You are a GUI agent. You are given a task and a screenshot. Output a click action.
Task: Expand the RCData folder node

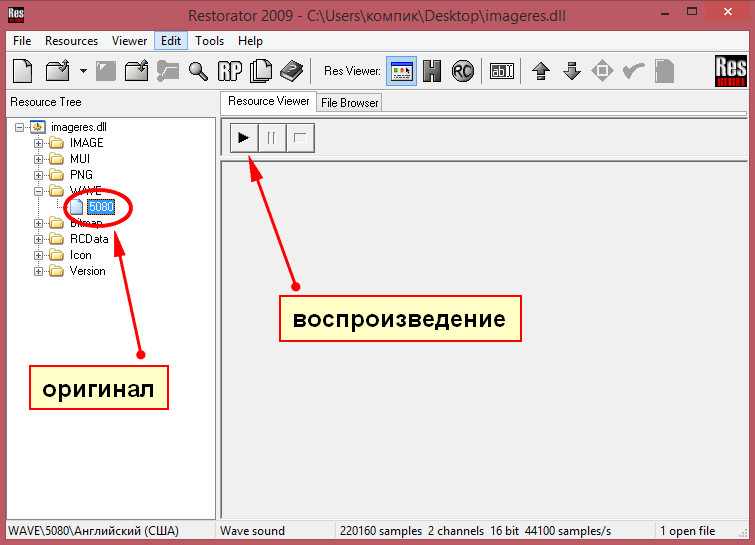pyautogui.click(x=39, y=239)
